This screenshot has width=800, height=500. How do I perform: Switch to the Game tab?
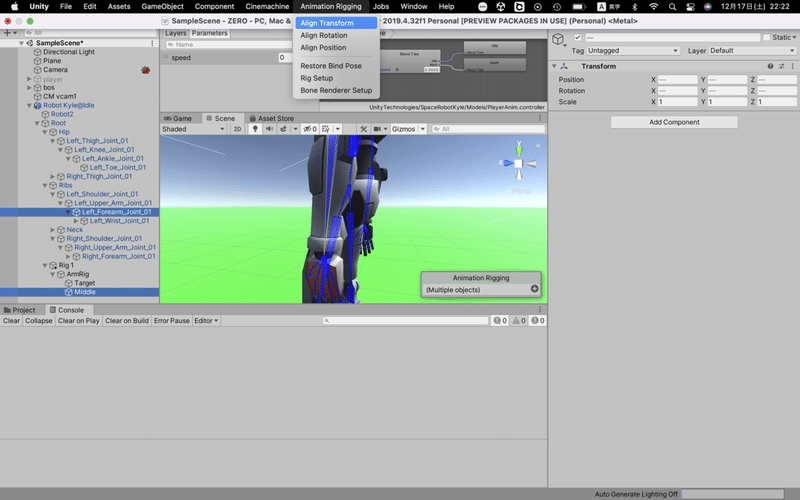178,118
